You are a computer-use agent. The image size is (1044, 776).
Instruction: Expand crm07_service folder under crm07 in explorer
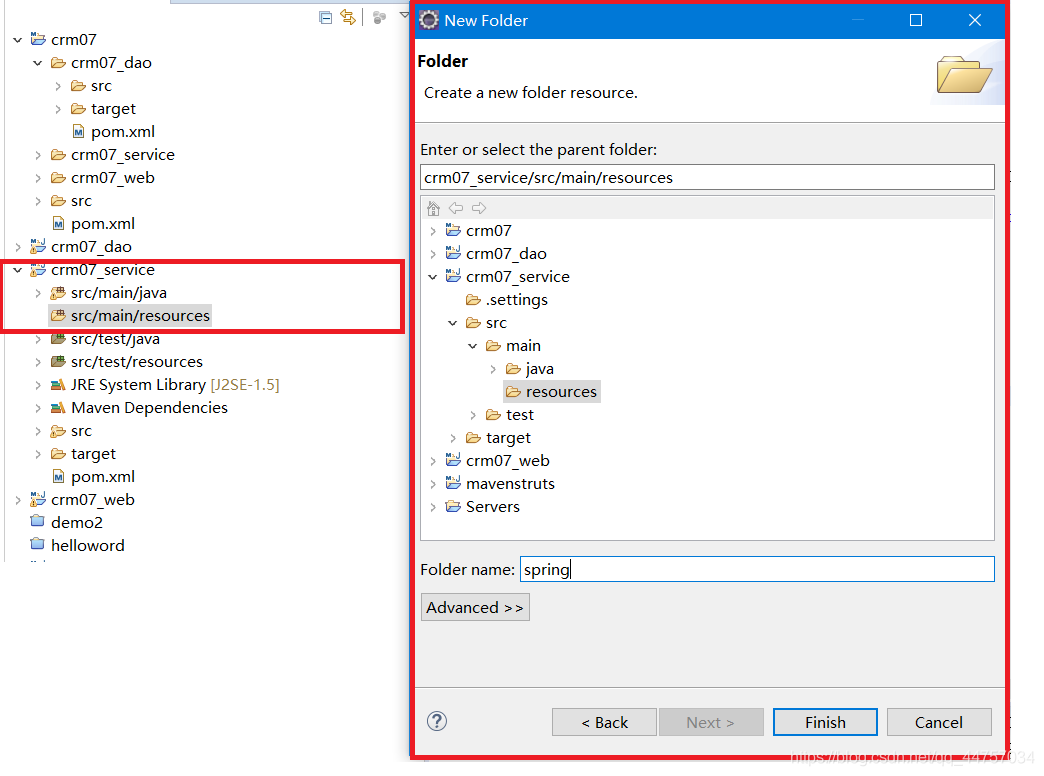click(38, 155)
